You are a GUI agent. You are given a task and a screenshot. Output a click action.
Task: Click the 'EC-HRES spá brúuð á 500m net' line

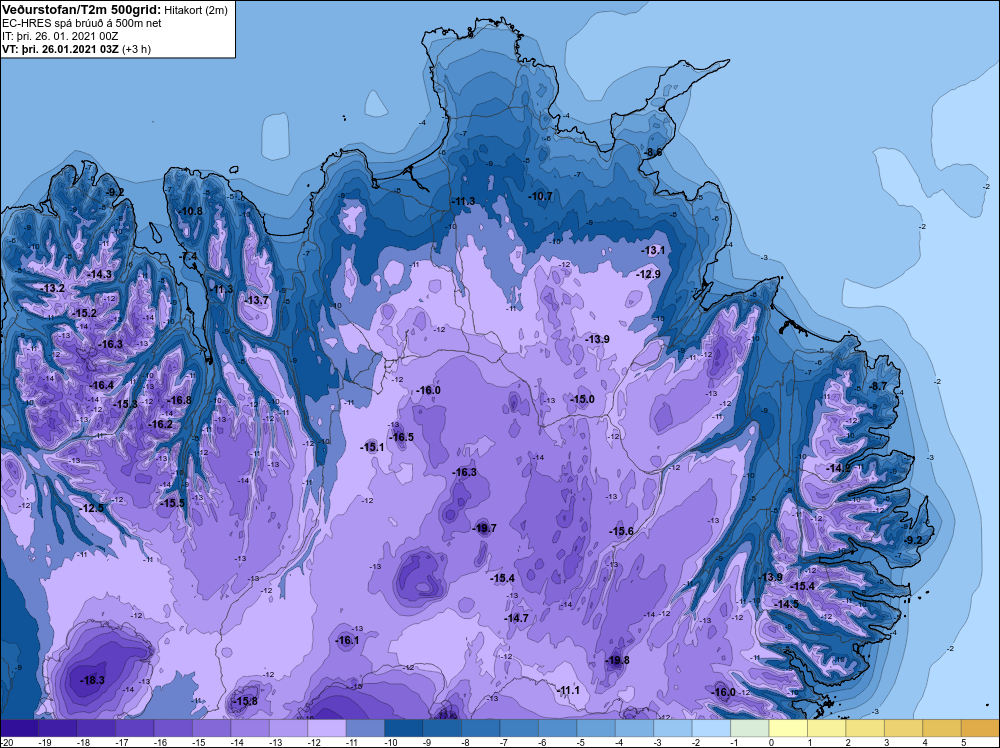pyautogui.click(x=82, y=23)
